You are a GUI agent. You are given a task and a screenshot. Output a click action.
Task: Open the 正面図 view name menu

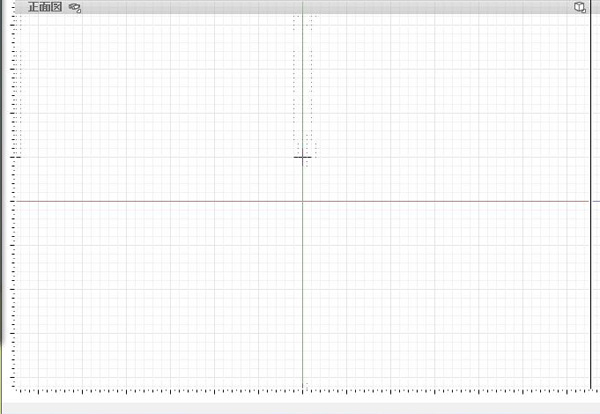(45, 7)
